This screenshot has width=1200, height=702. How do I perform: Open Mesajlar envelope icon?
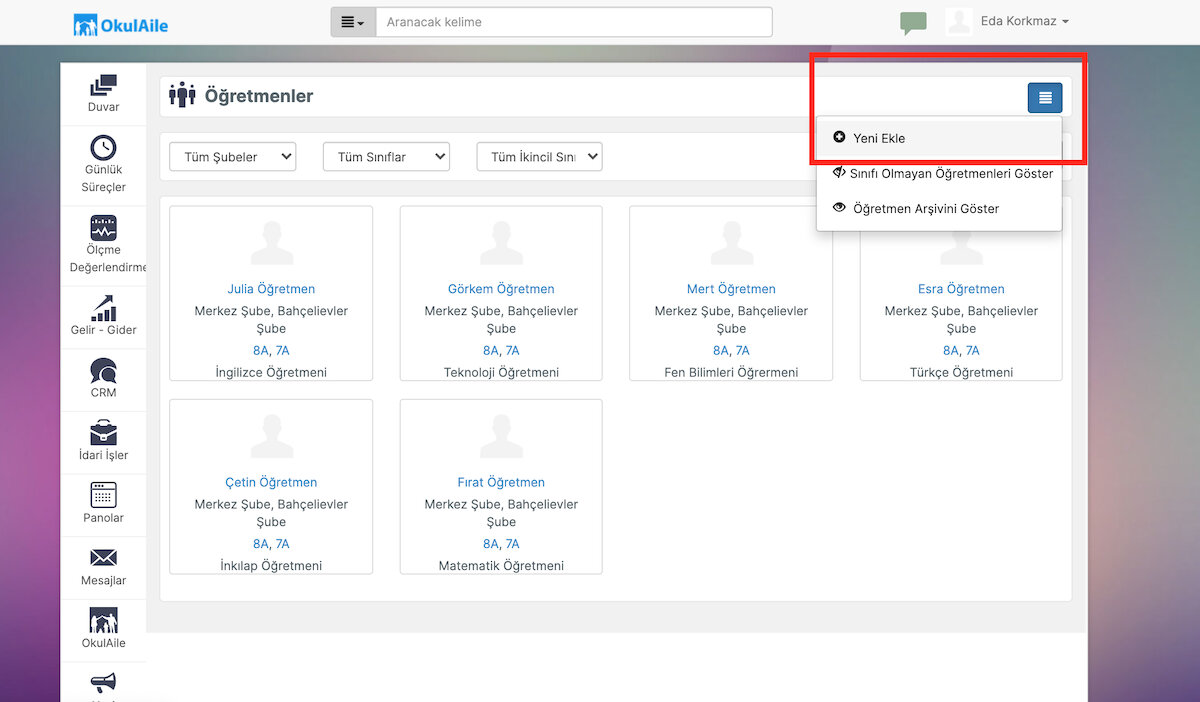[x=103, y=558]
